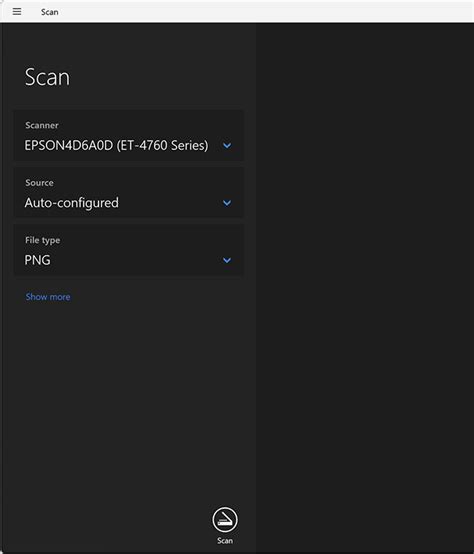Click the Show more link
The image size is (474, 554).
48,297
